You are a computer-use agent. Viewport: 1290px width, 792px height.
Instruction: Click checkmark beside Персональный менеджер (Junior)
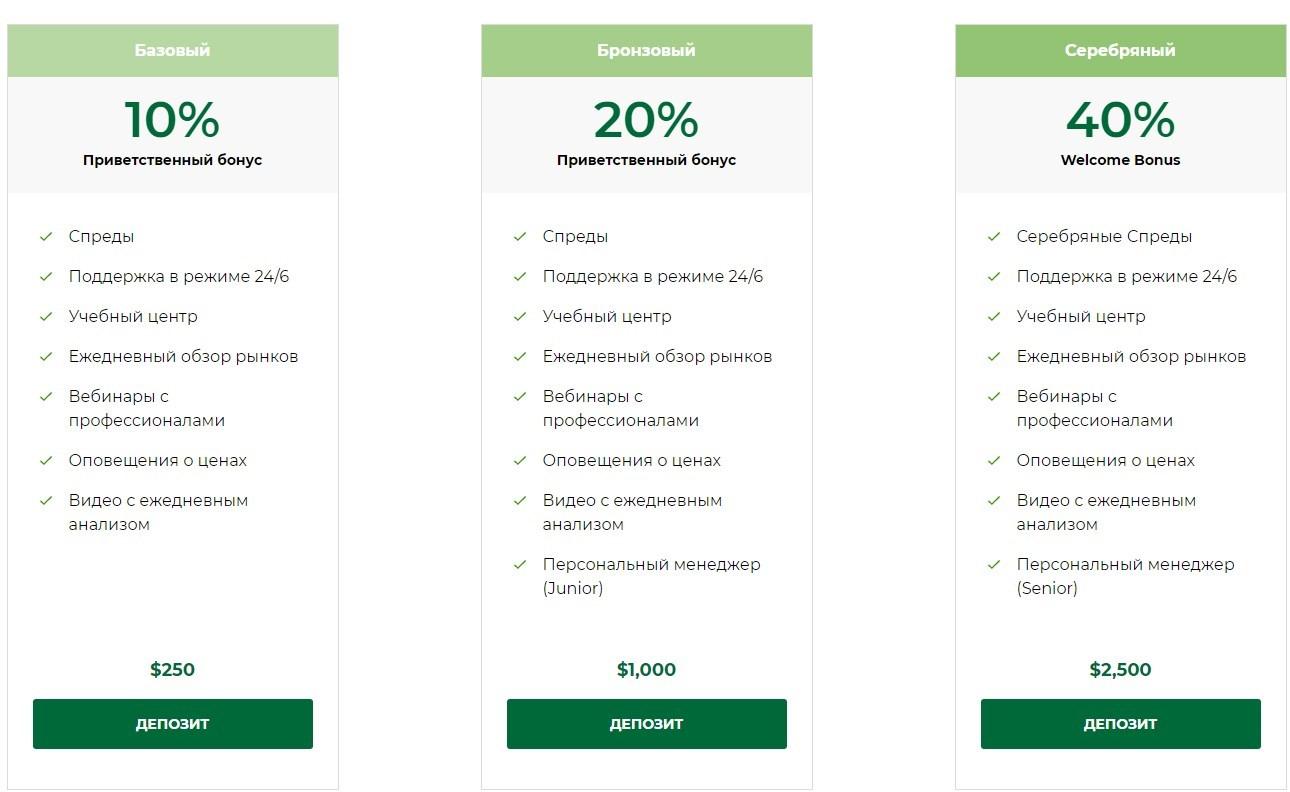pyautogui.click(x=520, y=565)
